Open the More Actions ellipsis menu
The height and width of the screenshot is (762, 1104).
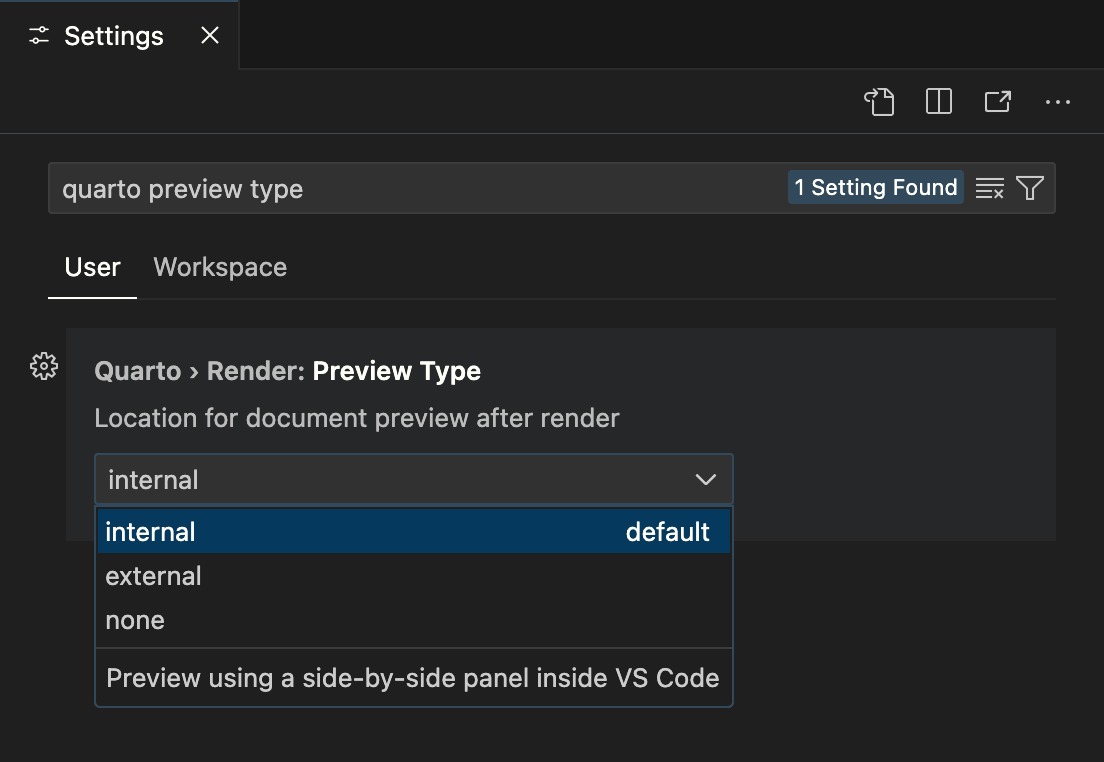coord(1057,101)
